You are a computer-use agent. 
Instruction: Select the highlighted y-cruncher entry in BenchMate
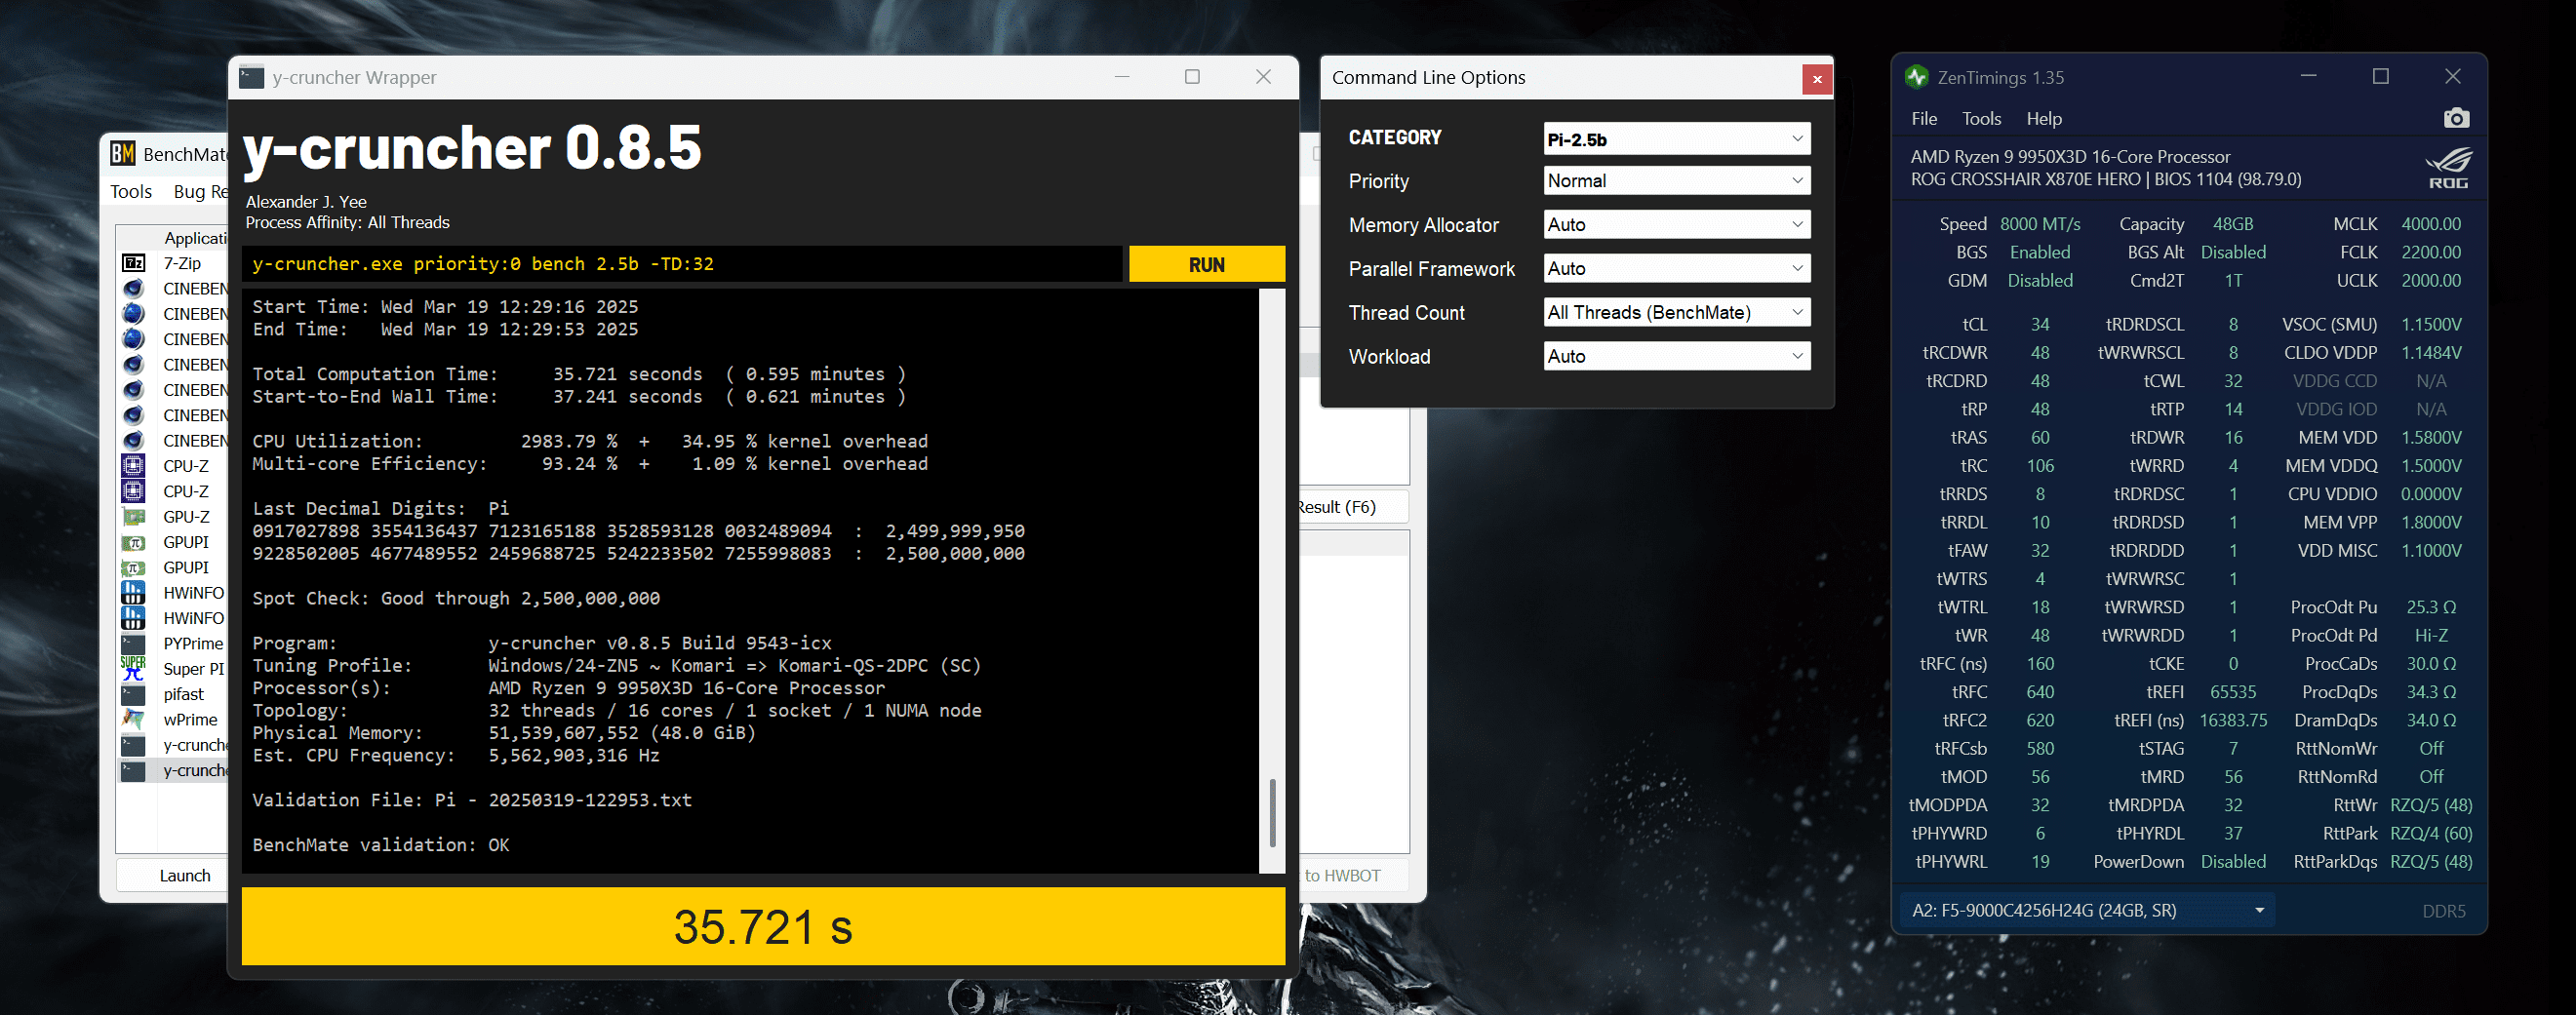(174, 771)
